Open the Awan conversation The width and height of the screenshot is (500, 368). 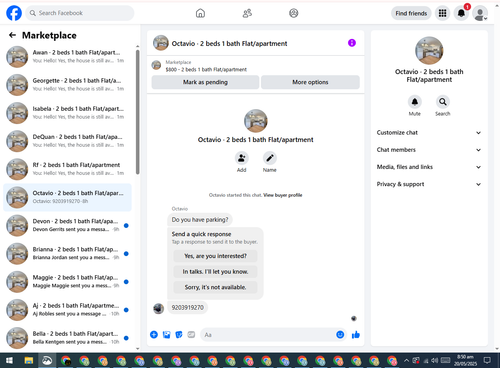coord(68,57)
